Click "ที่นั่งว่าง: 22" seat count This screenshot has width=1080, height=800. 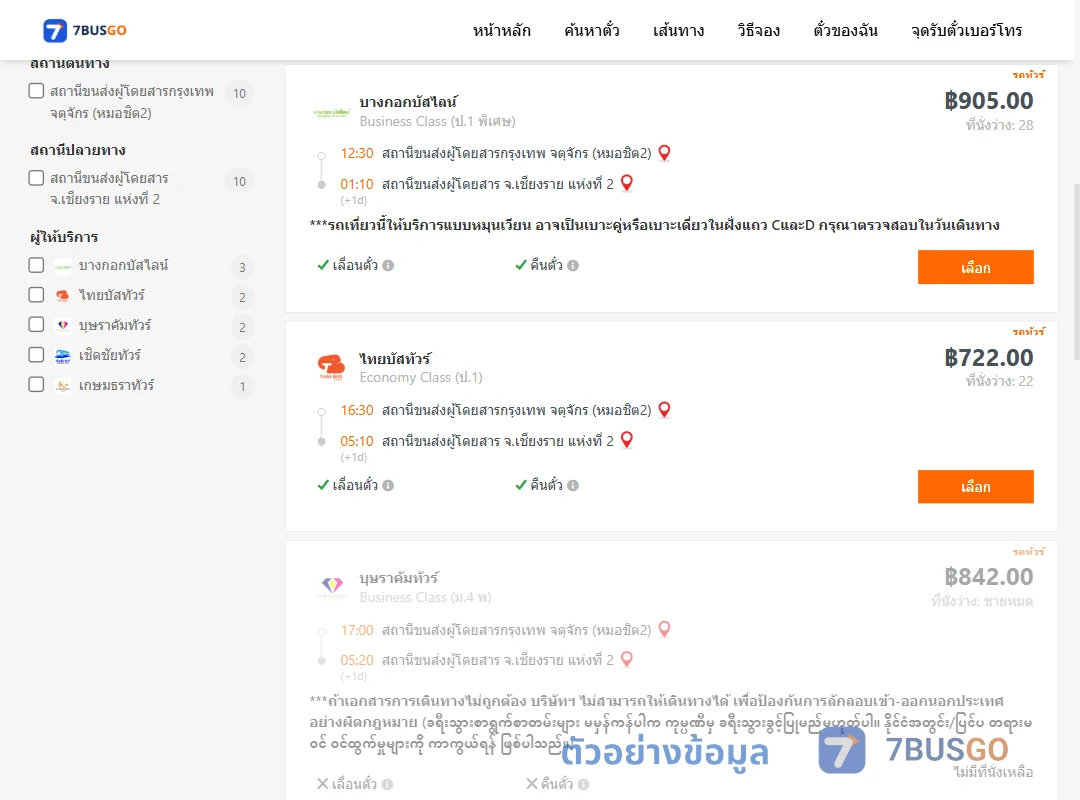[999, 381]
